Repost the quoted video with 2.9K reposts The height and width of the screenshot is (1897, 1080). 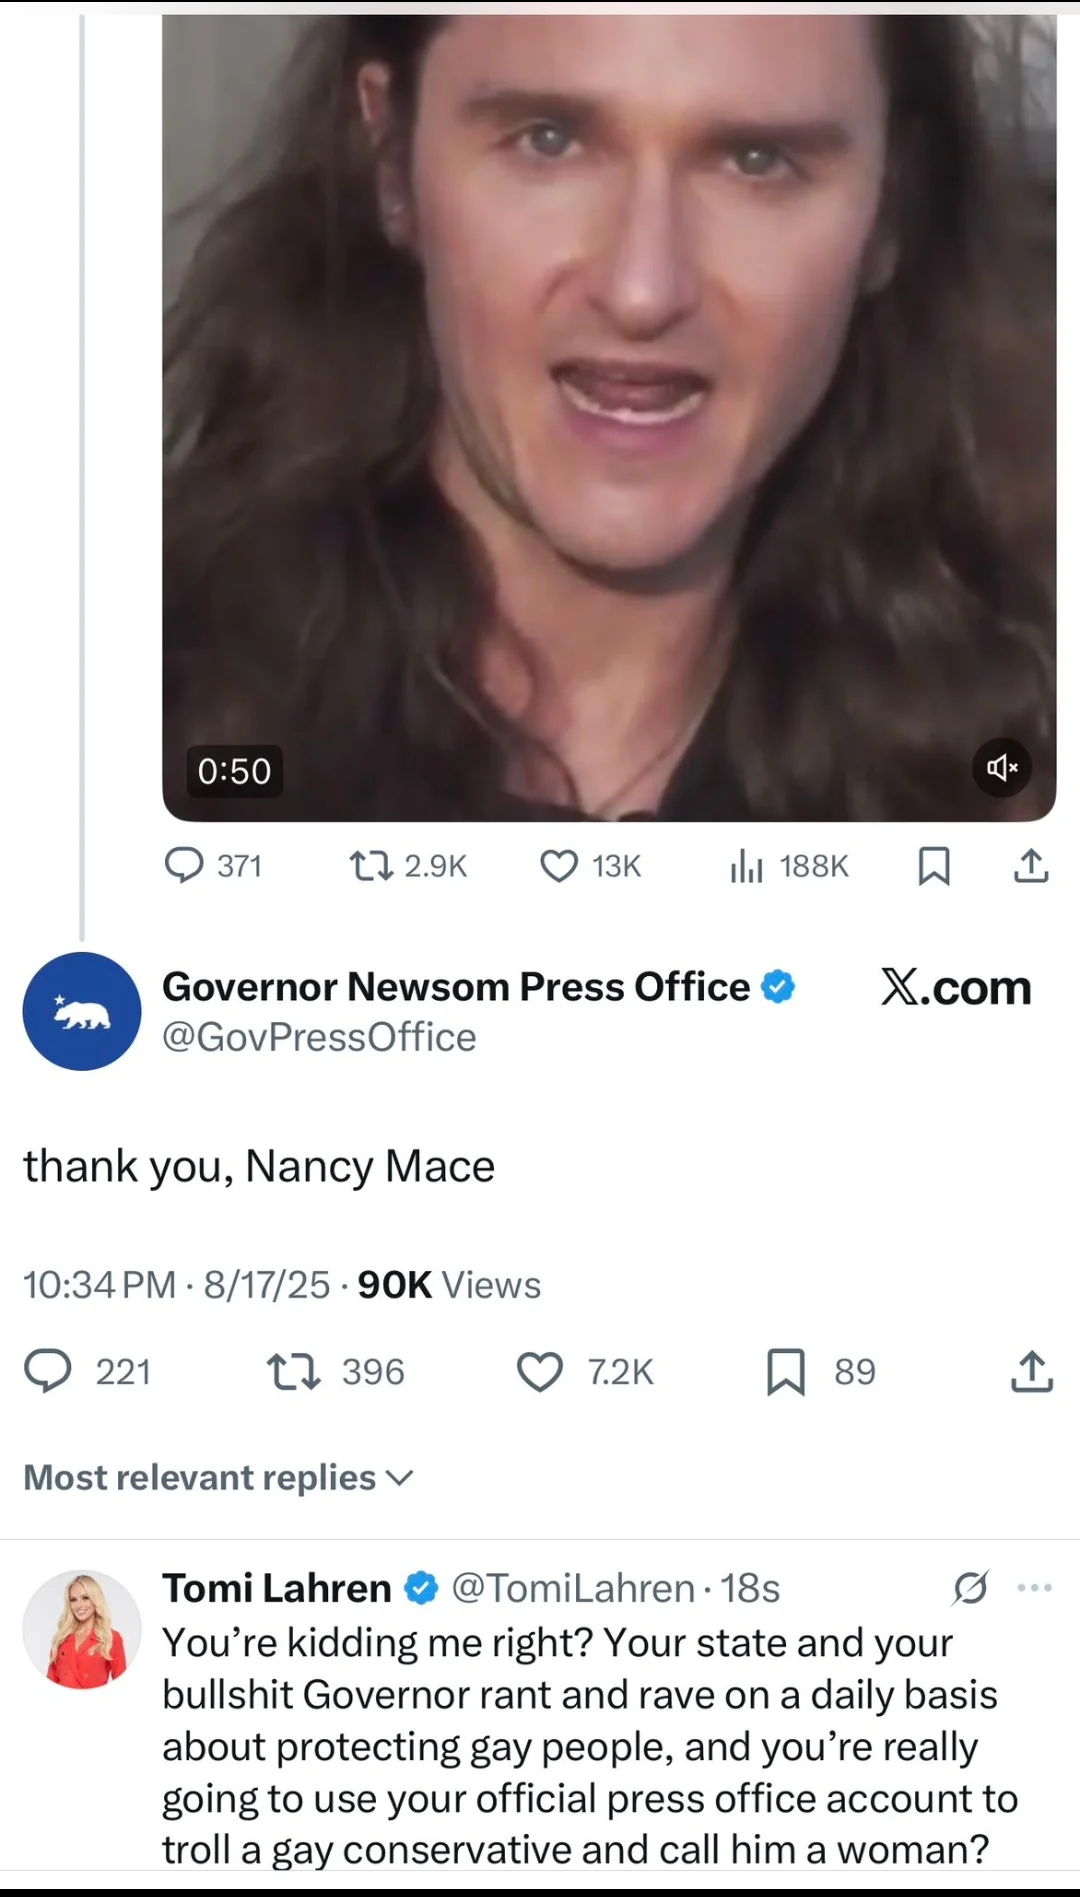click(408, 866)
